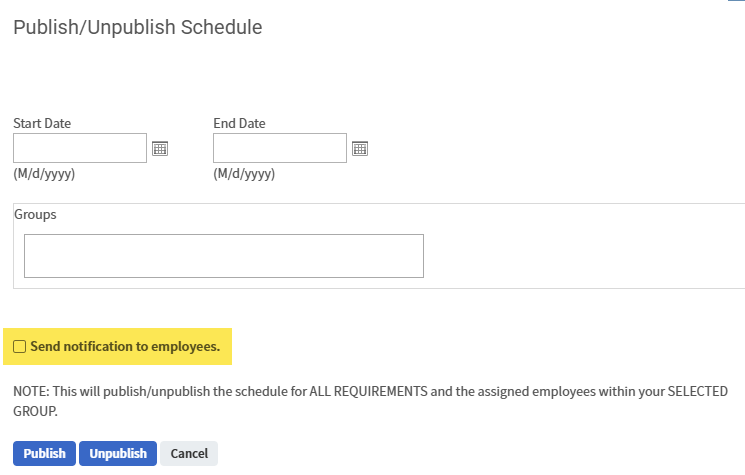
Task: Click the Publish/Unpublish Schedule heading
Action: (x=137, y=28)
